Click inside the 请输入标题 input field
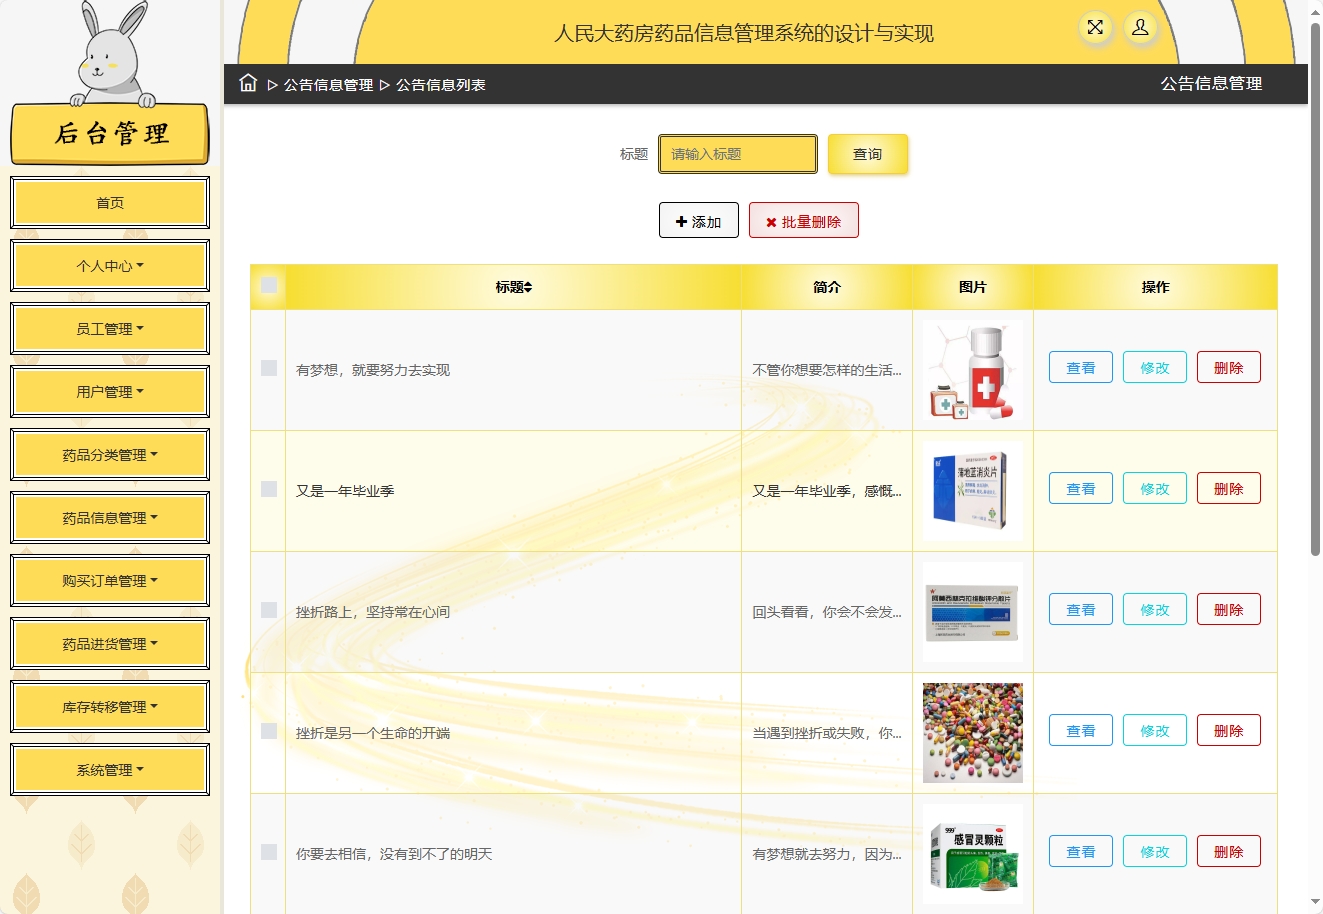This screenshot has height=914, width=1323. point(737,154)
